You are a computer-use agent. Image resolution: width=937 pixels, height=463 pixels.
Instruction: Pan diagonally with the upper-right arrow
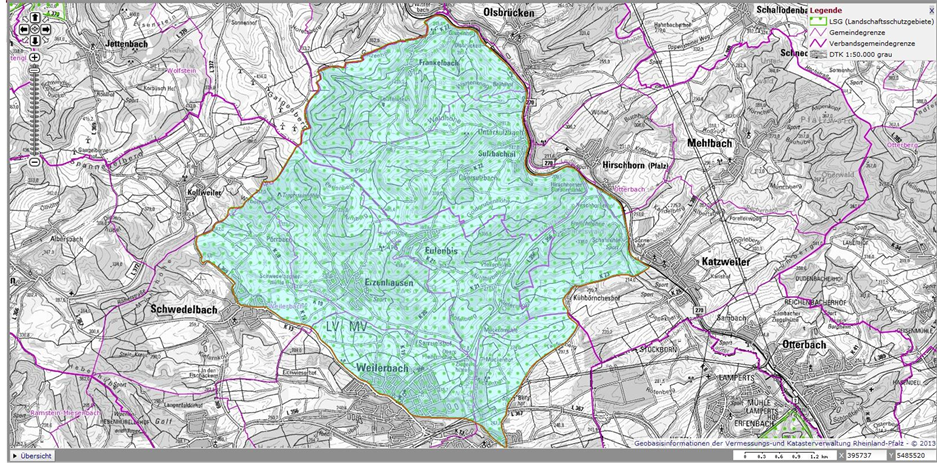46,18
